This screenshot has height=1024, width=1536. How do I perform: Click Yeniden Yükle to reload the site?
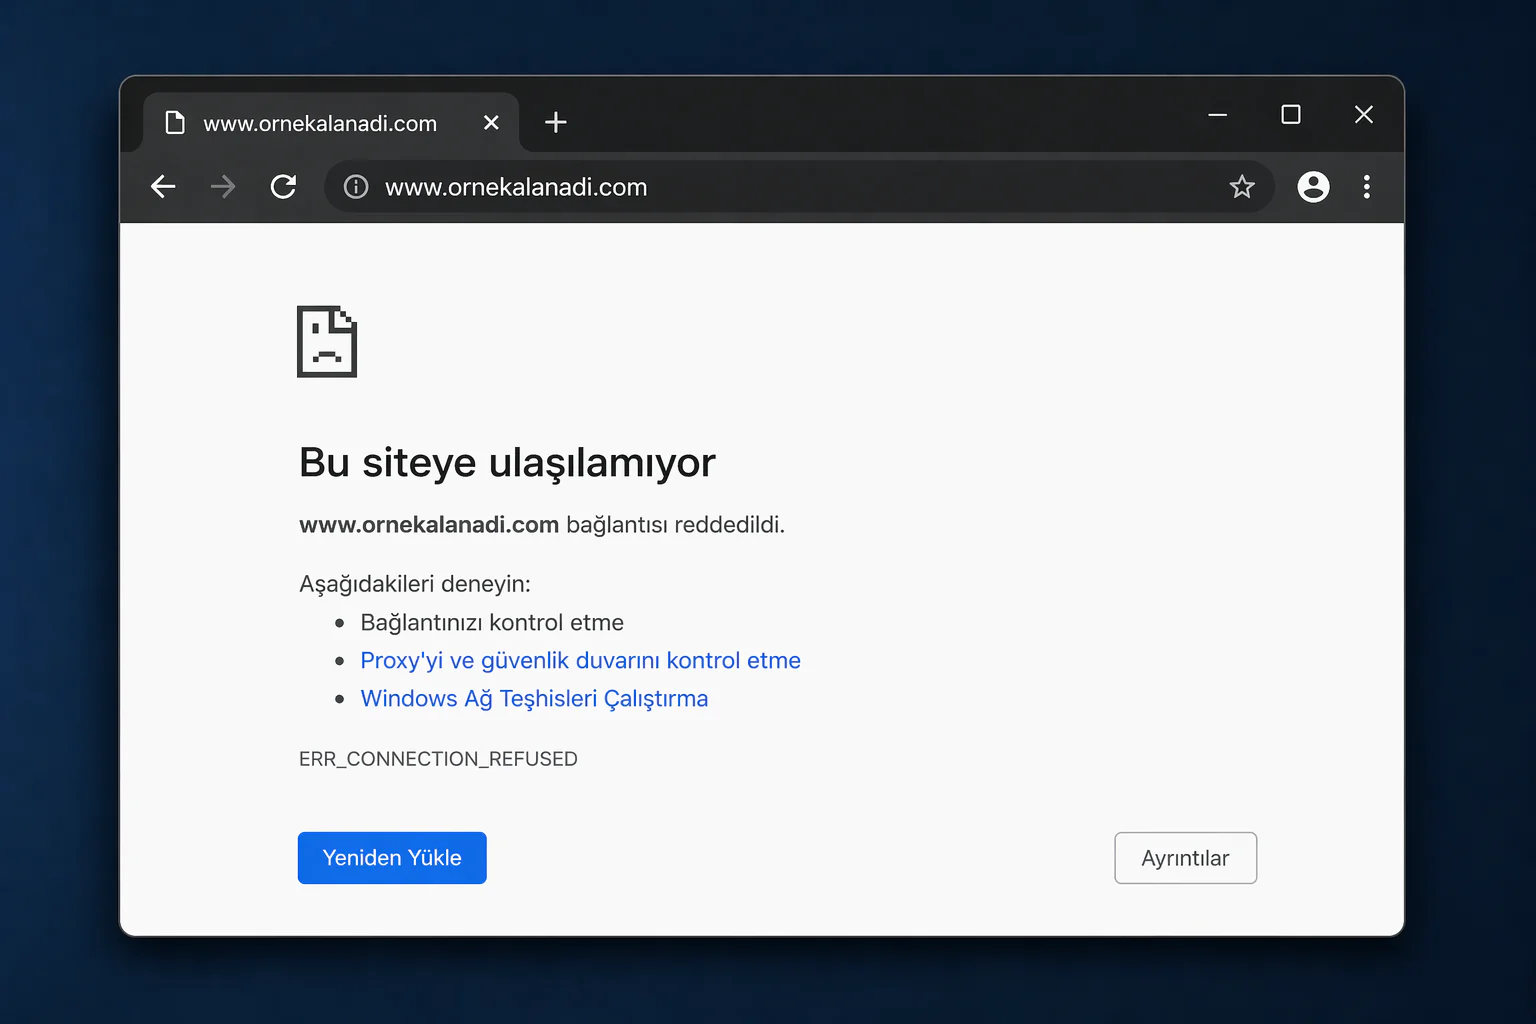392,857
